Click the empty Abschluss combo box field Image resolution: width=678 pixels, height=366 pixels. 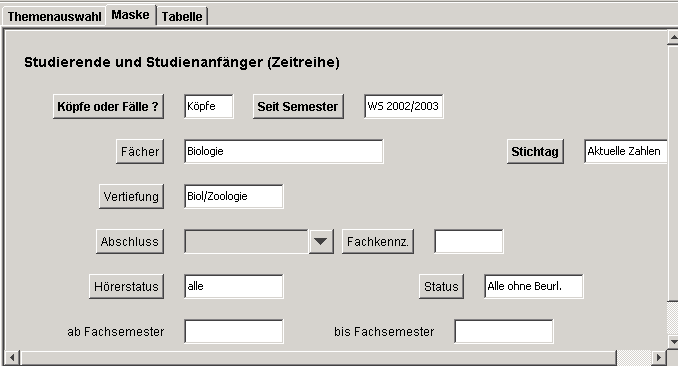[x=246, y=241]
